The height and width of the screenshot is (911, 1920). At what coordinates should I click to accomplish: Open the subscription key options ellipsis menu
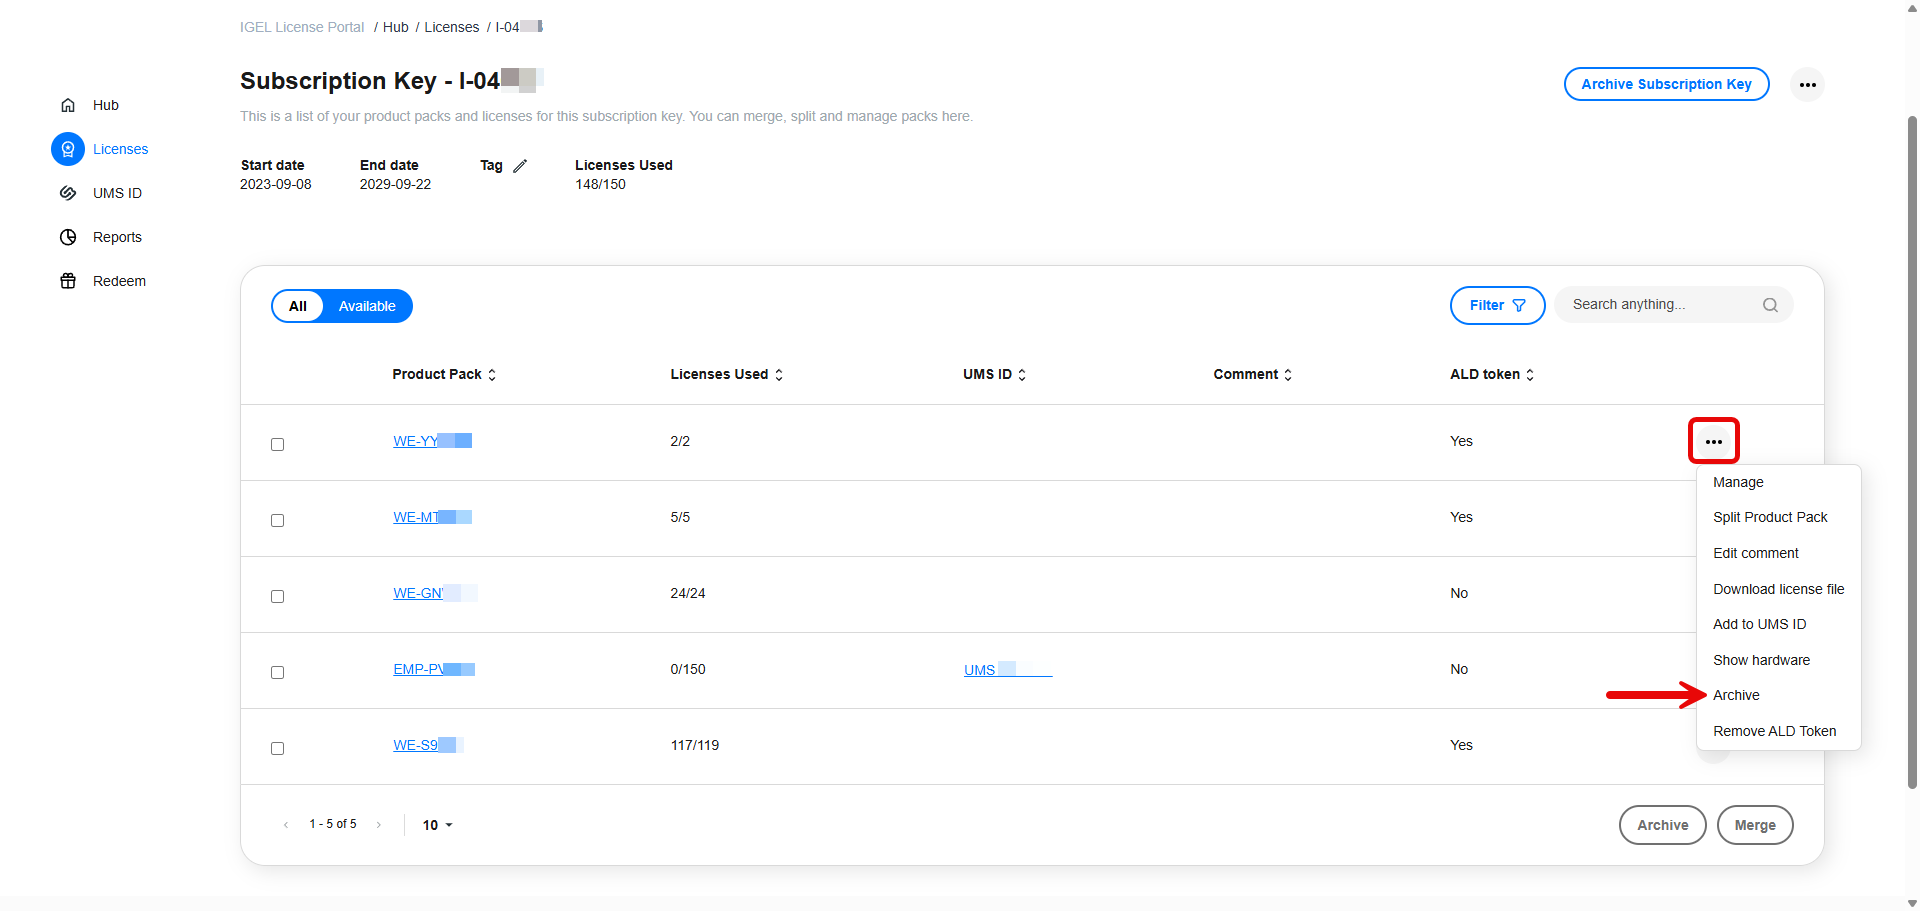pos(1807,85)
